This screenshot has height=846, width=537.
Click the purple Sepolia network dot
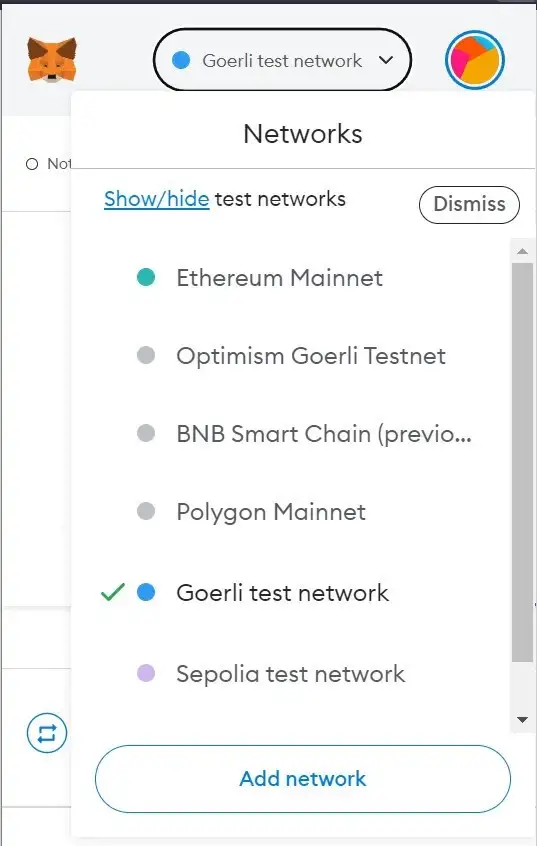(146, 673)
